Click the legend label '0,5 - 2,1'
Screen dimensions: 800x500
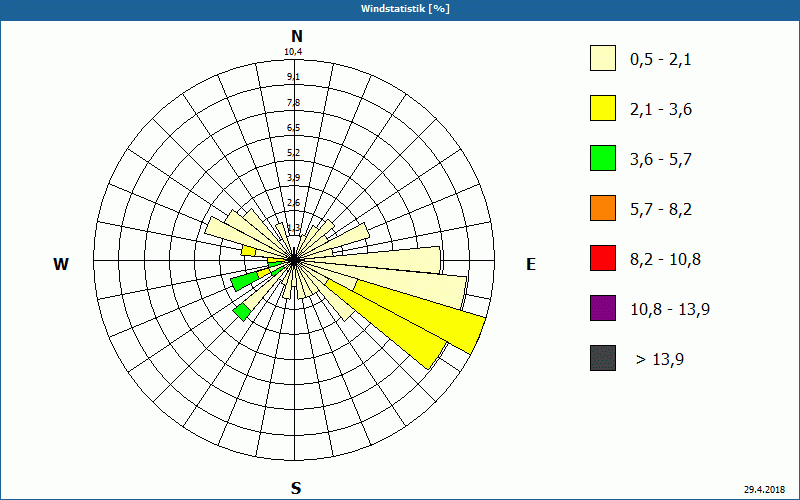pos(661,60)
